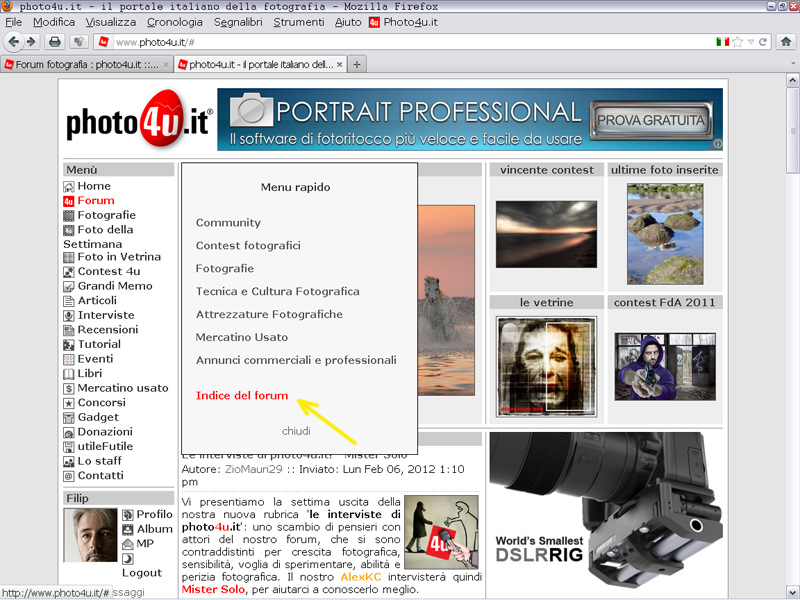This screenshot has width=800, height=600.
Task: Click the Libri book icon in sidebar
Action: point(69,374)
